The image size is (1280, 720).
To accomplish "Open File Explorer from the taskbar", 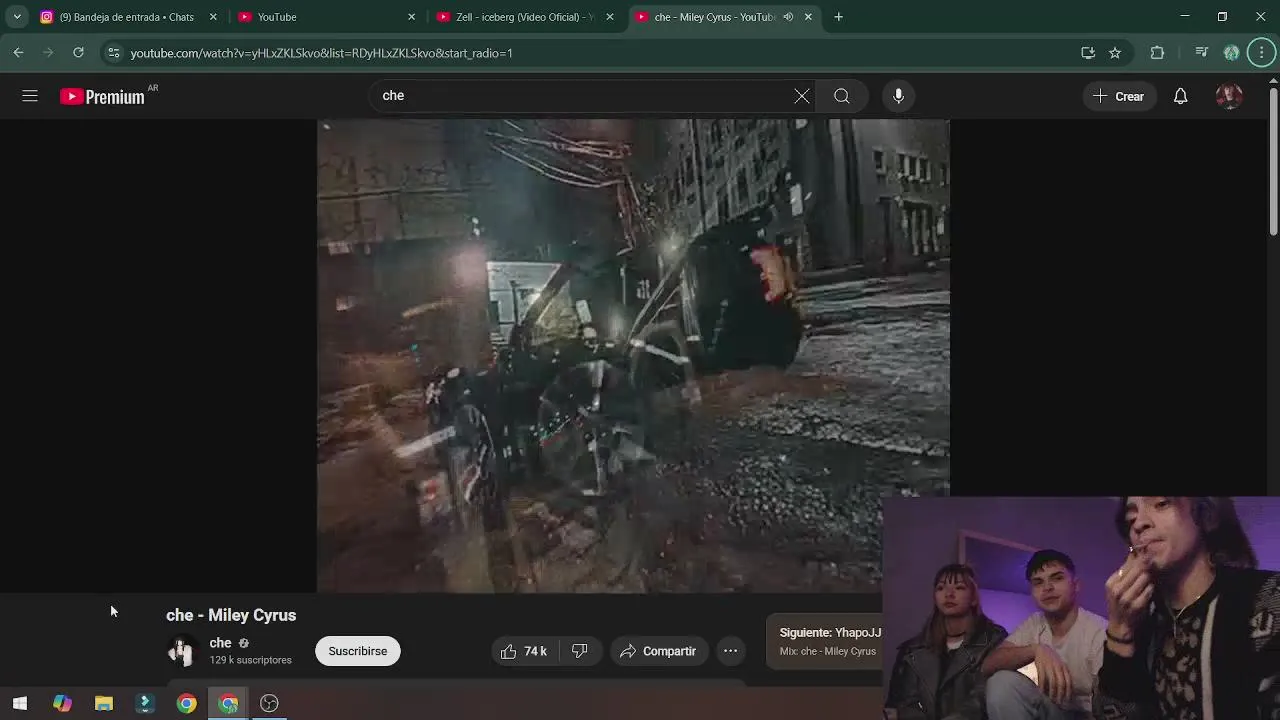I will [x=104, y=703].
